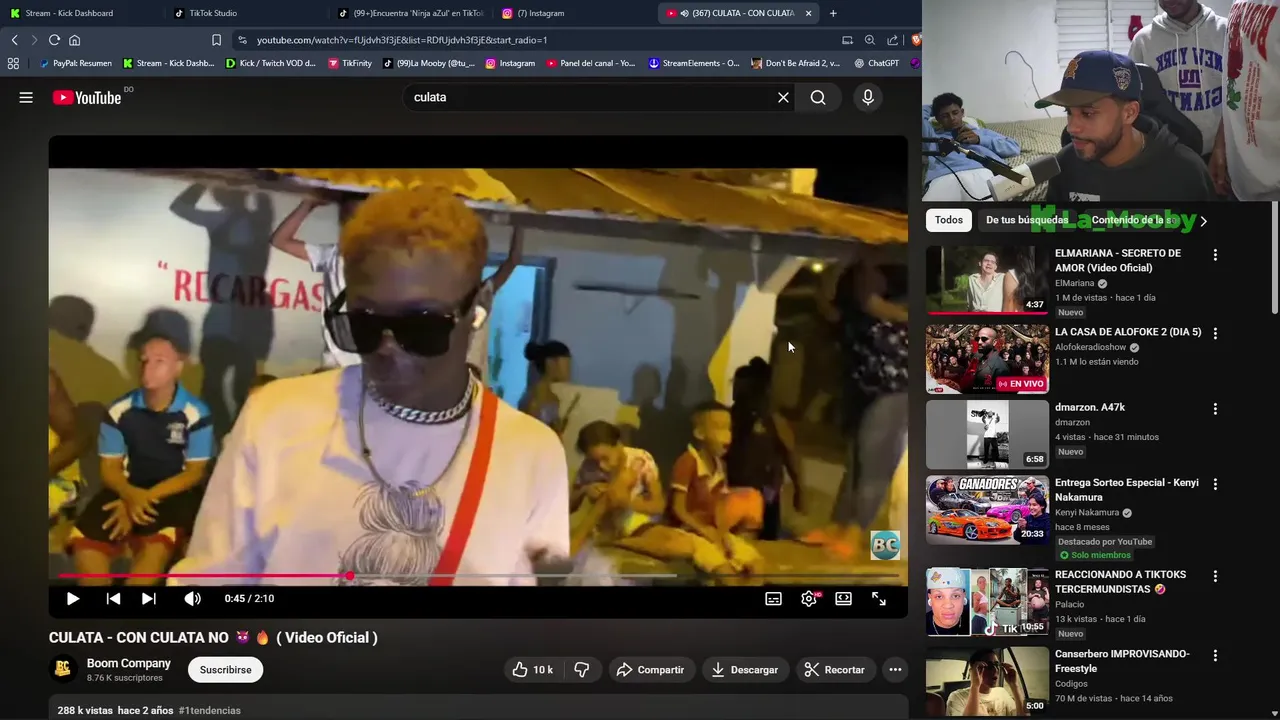Screen dimensions: 1280x720
Task: Open Entrega Sorteo Especial video title
Action: (1127, 490)
